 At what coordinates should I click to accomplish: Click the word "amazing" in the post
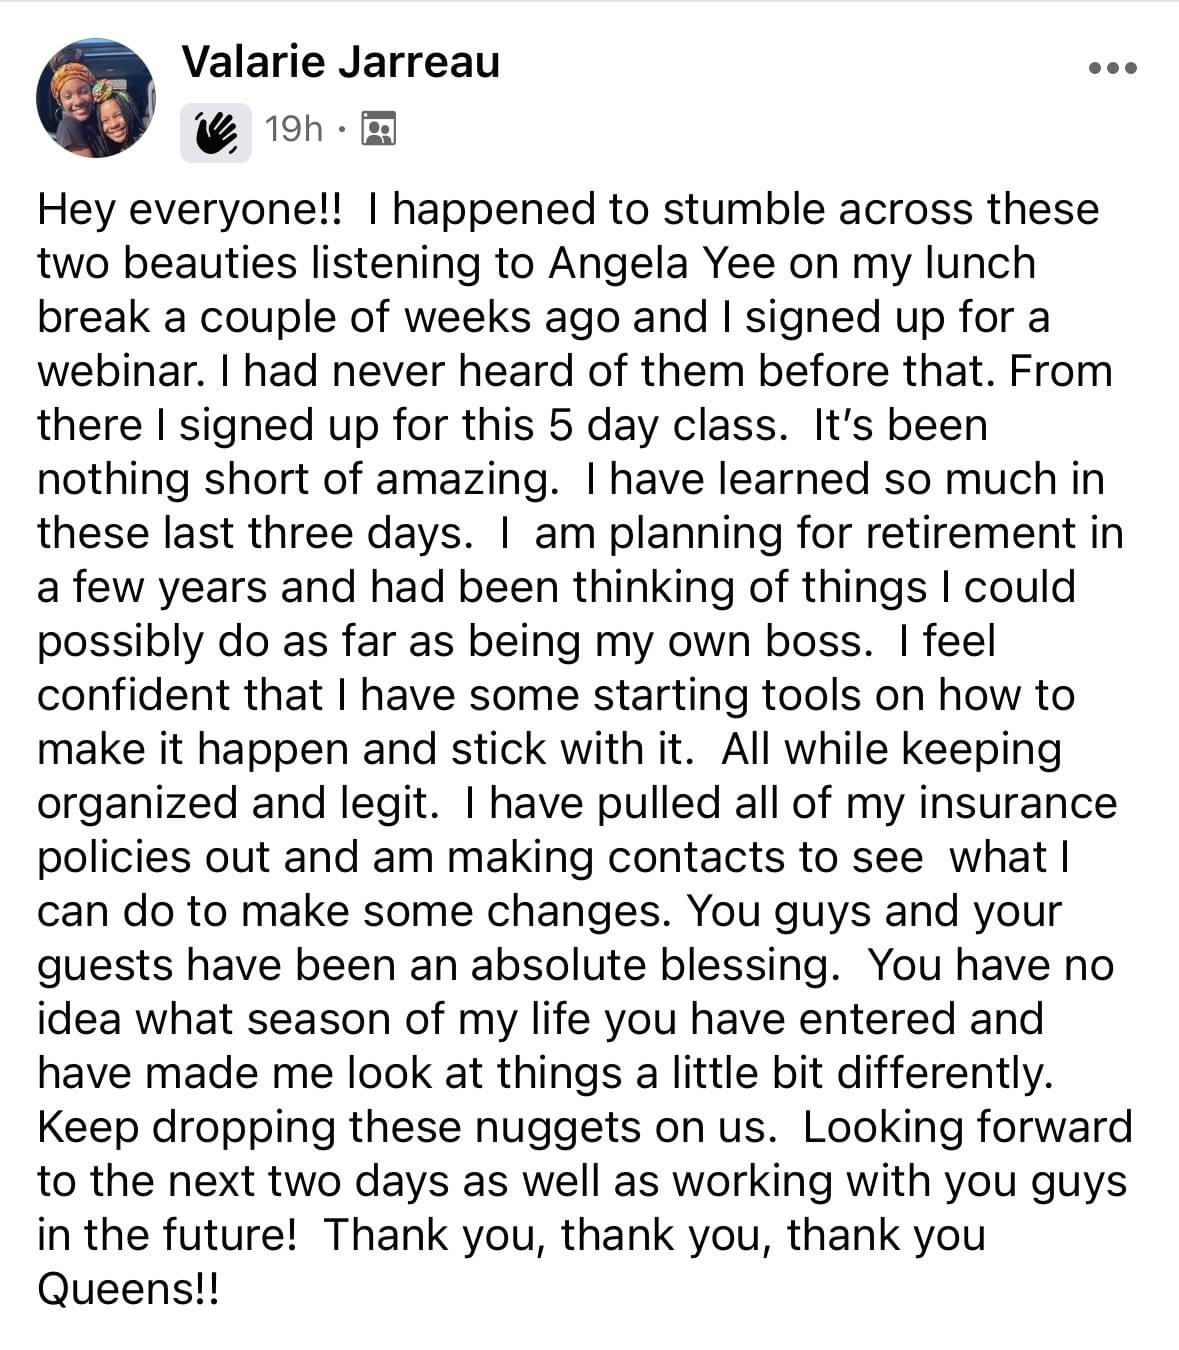(x=466, y=479)
